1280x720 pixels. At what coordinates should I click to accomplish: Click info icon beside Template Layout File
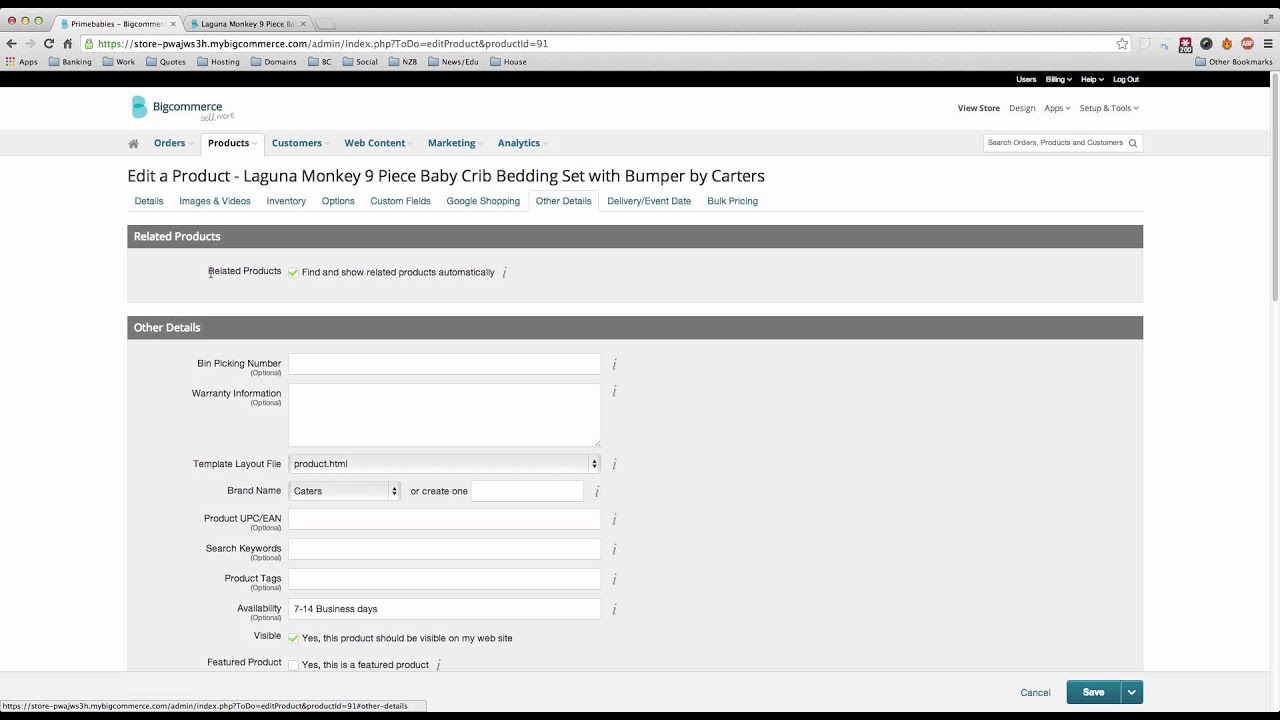(614, 464)
